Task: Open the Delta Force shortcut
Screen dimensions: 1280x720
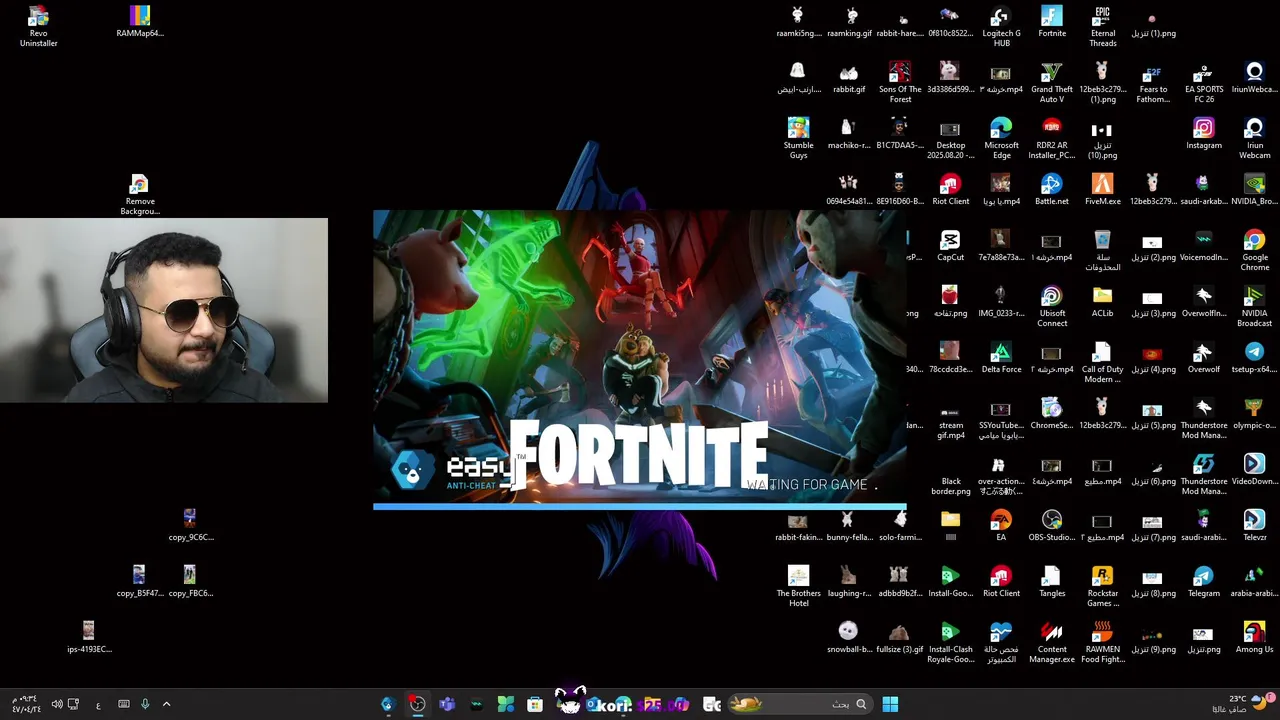Action: pos(1001,358)
